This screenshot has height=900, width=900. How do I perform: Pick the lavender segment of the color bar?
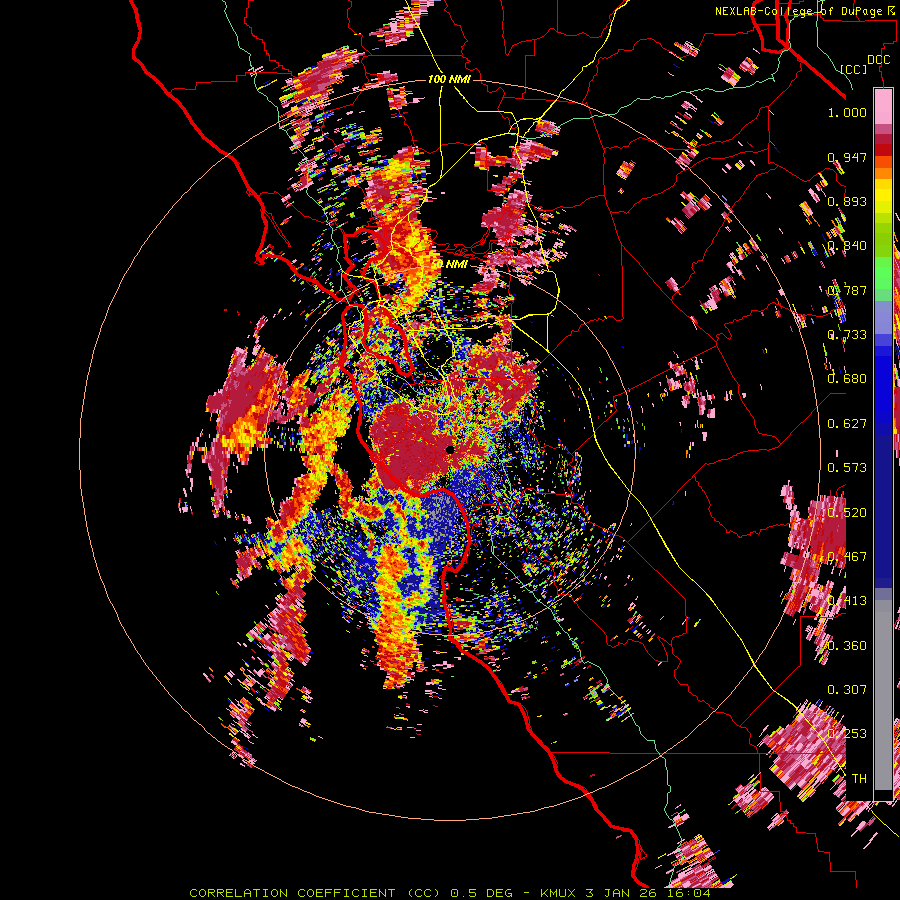click(883, 317)
